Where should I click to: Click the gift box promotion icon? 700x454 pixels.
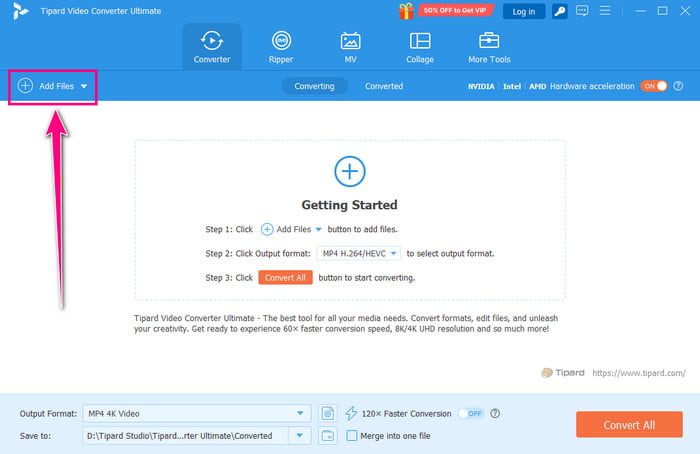click(406, 11)
